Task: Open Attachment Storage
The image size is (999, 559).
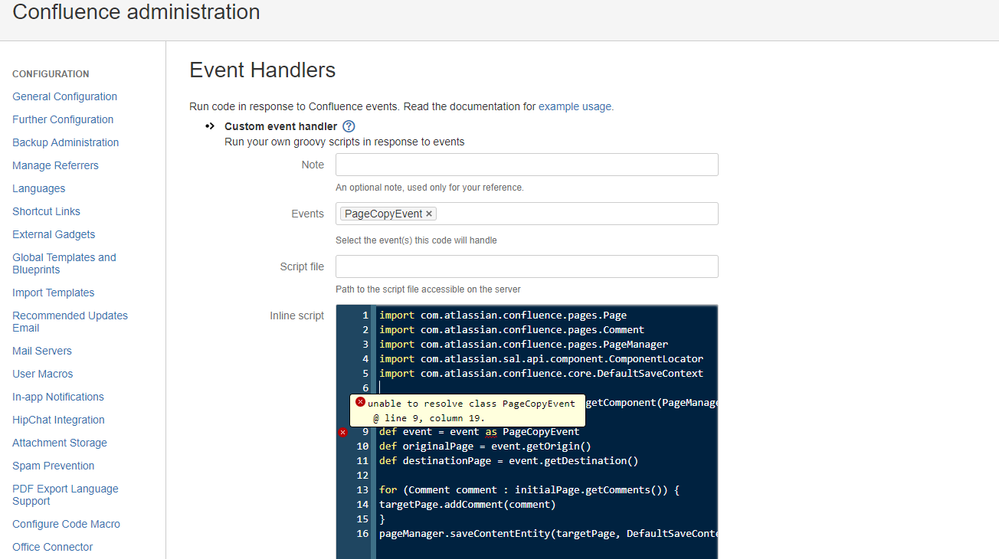Action: coord(59,442)
